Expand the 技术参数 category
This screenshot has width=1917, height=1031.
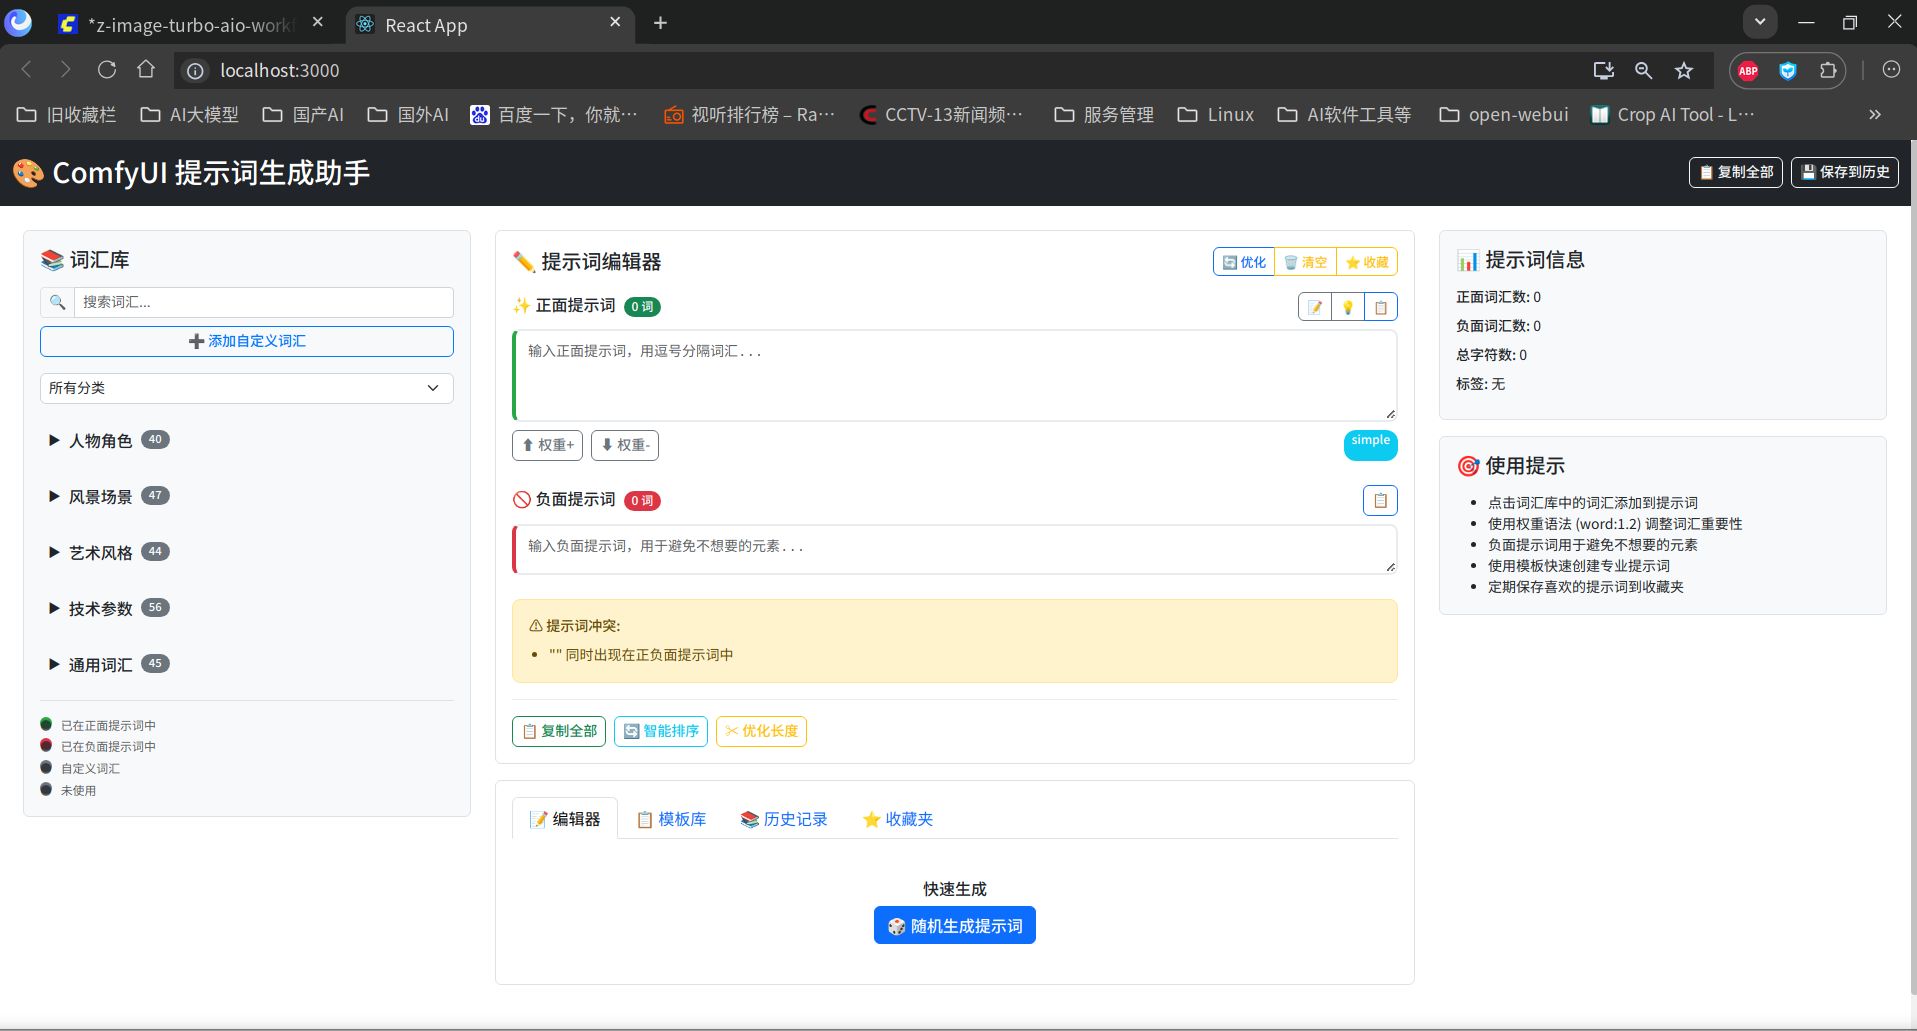109,608
